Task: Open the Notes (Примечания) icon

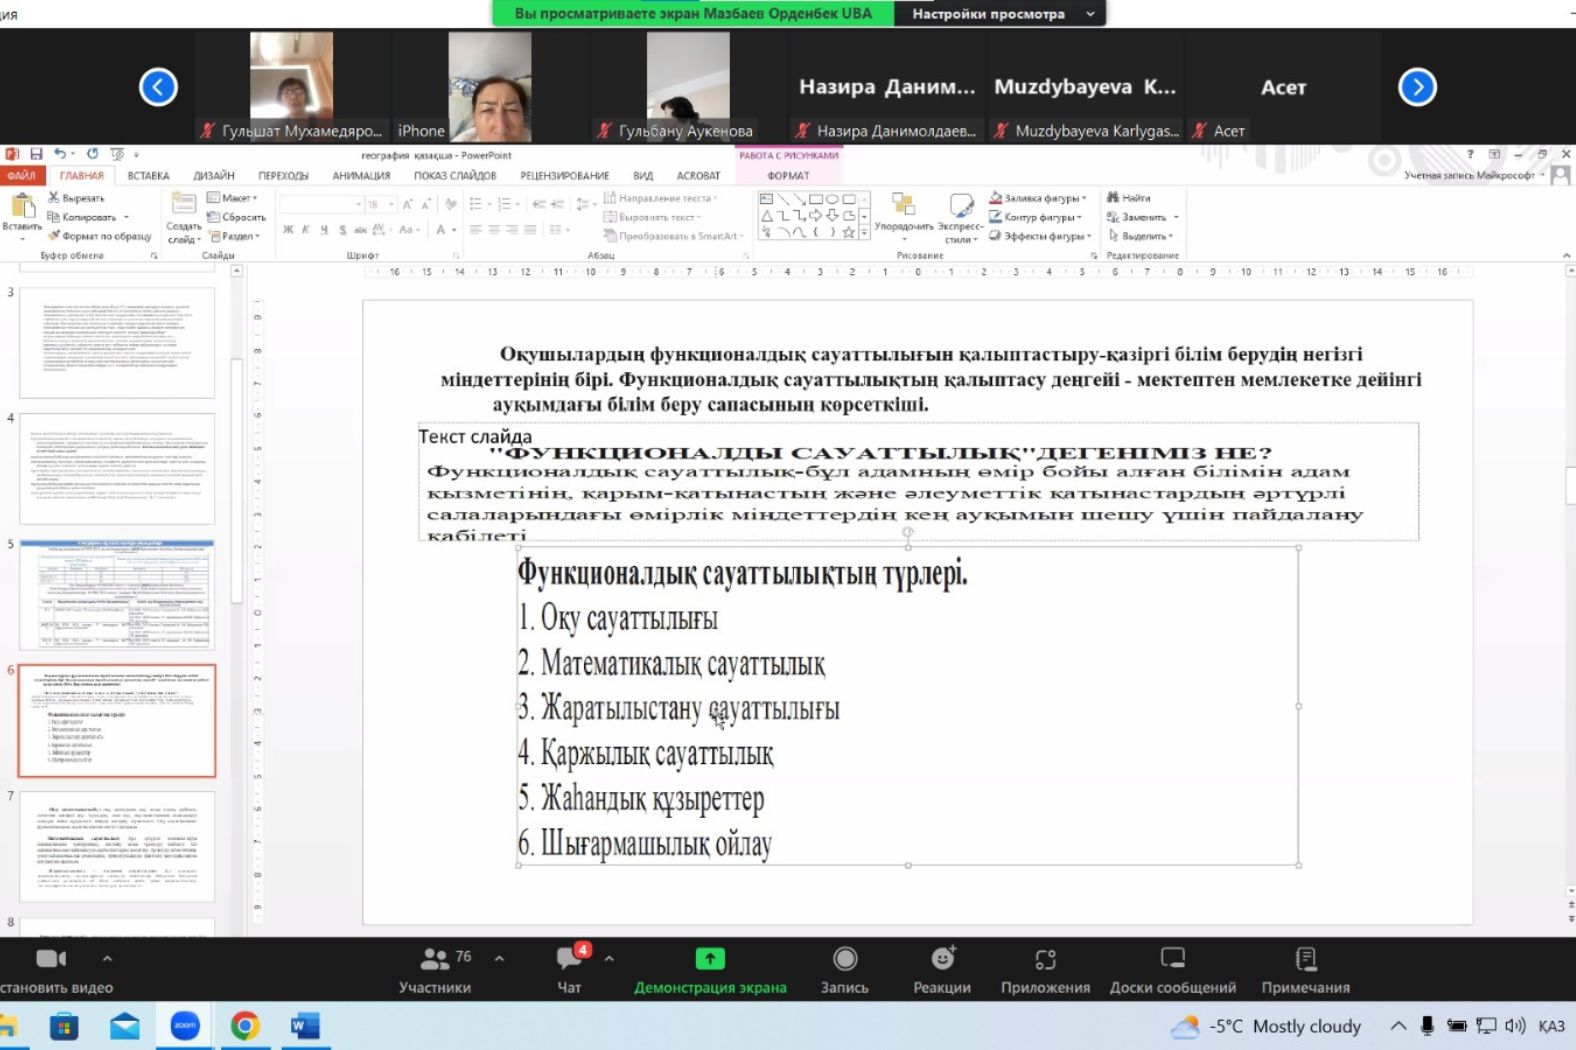Action: point(1305,960)
